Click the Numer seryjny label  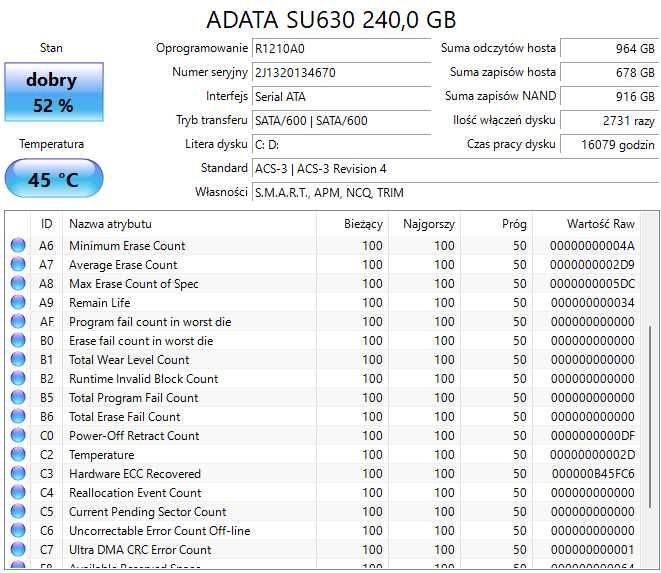click(x=210, y=72)
